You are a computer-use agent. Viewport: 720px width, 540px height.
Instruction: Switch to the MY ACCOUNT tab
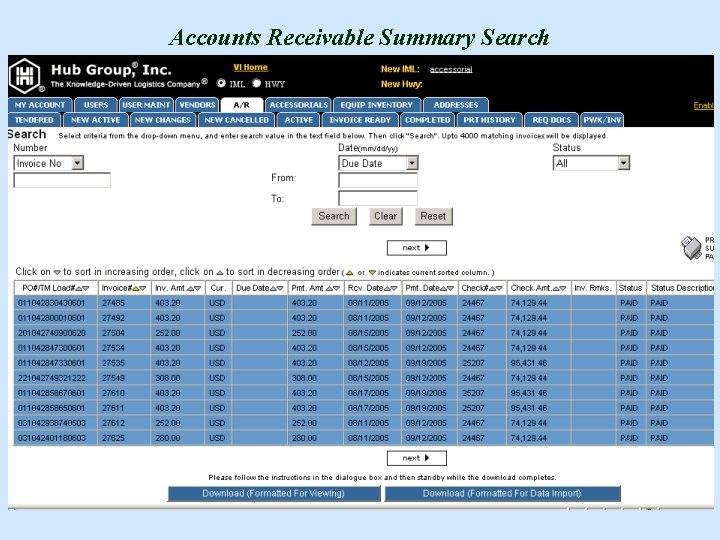[x=40, y=105]
